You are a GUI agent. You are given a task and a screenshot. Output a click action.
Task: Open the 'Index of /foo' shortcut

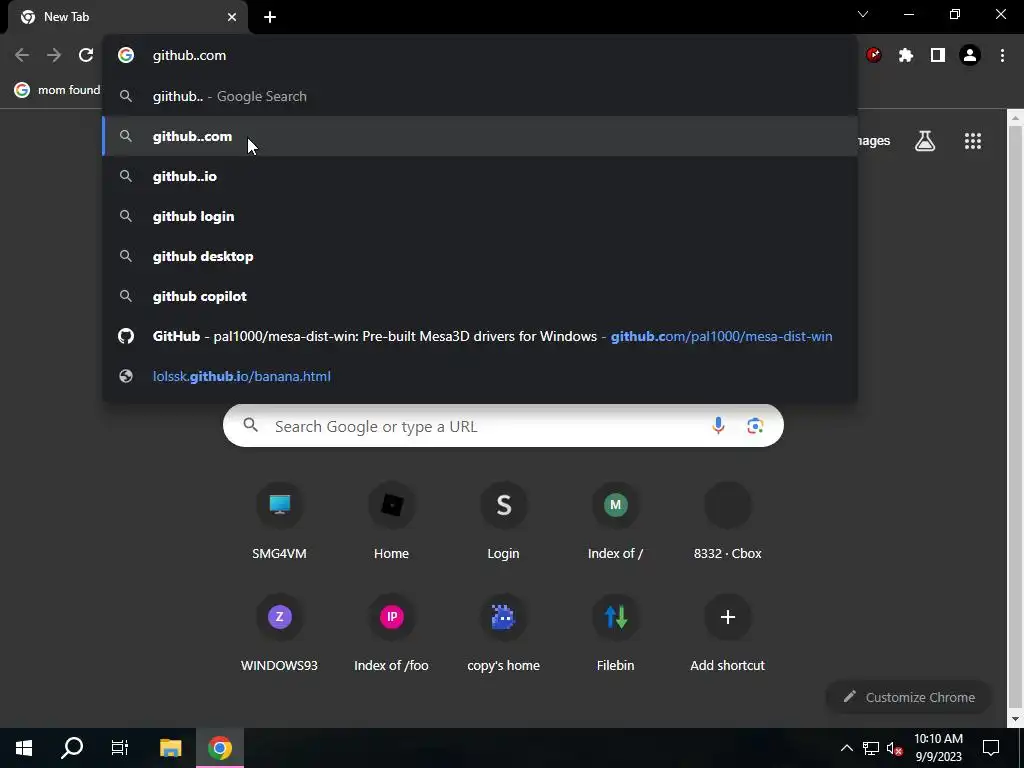(x=391, y=633)
